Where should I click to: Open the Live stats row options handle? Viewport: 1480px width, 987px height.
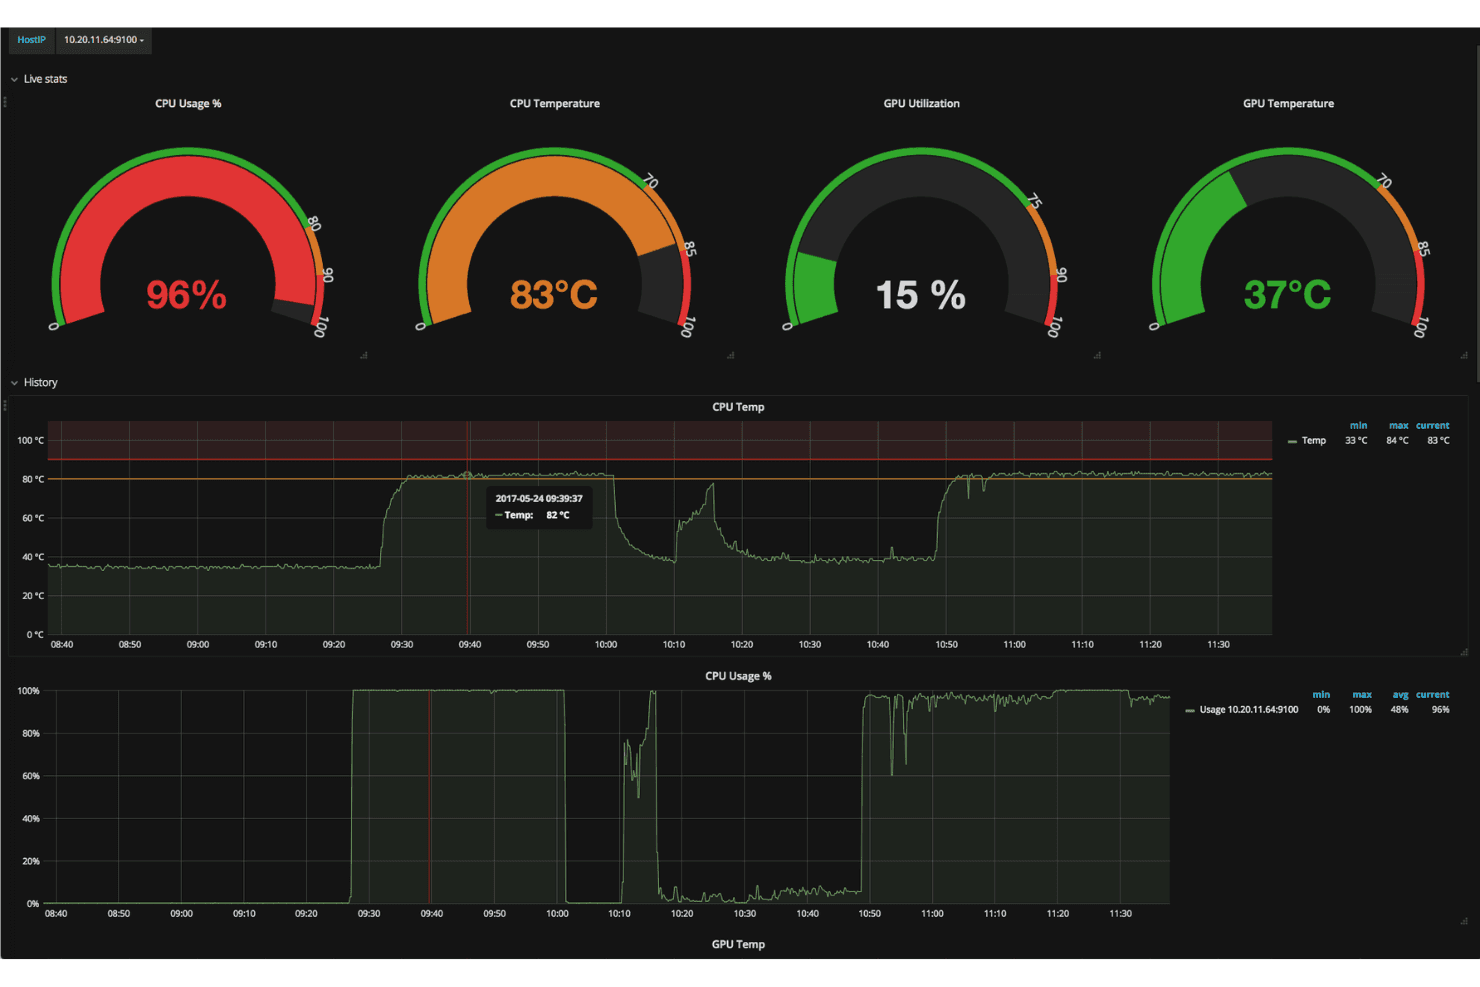tap(4, 102)
